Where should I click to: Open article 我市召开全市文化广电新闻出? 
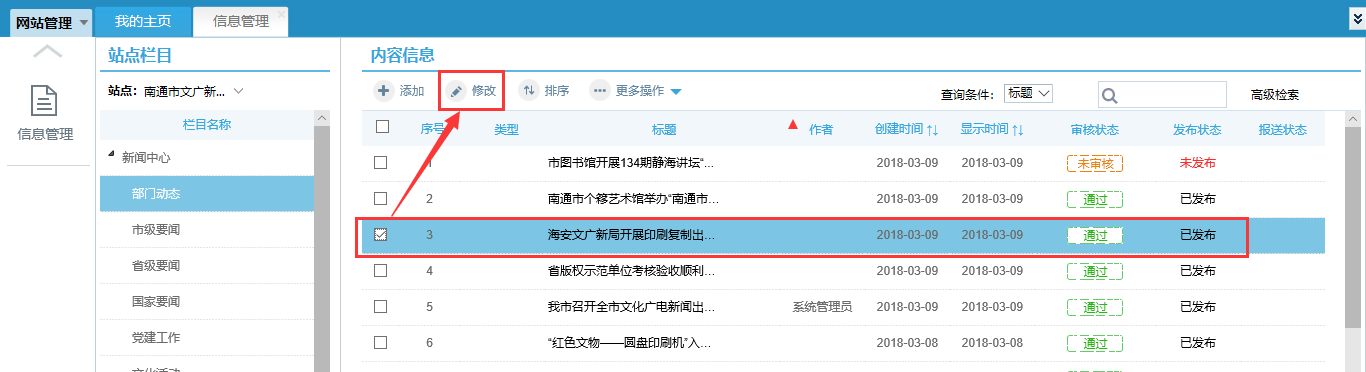click(631, 307)
